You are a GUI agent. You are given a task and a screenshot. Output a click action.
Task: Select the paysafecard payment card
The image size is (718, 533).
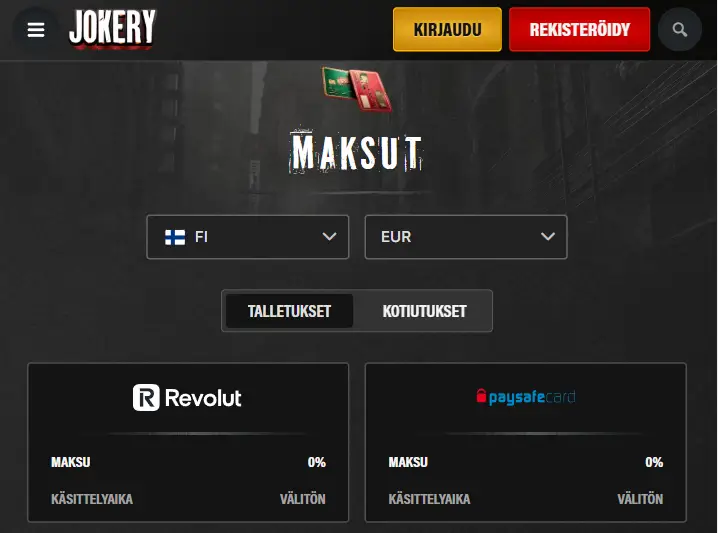526,442
